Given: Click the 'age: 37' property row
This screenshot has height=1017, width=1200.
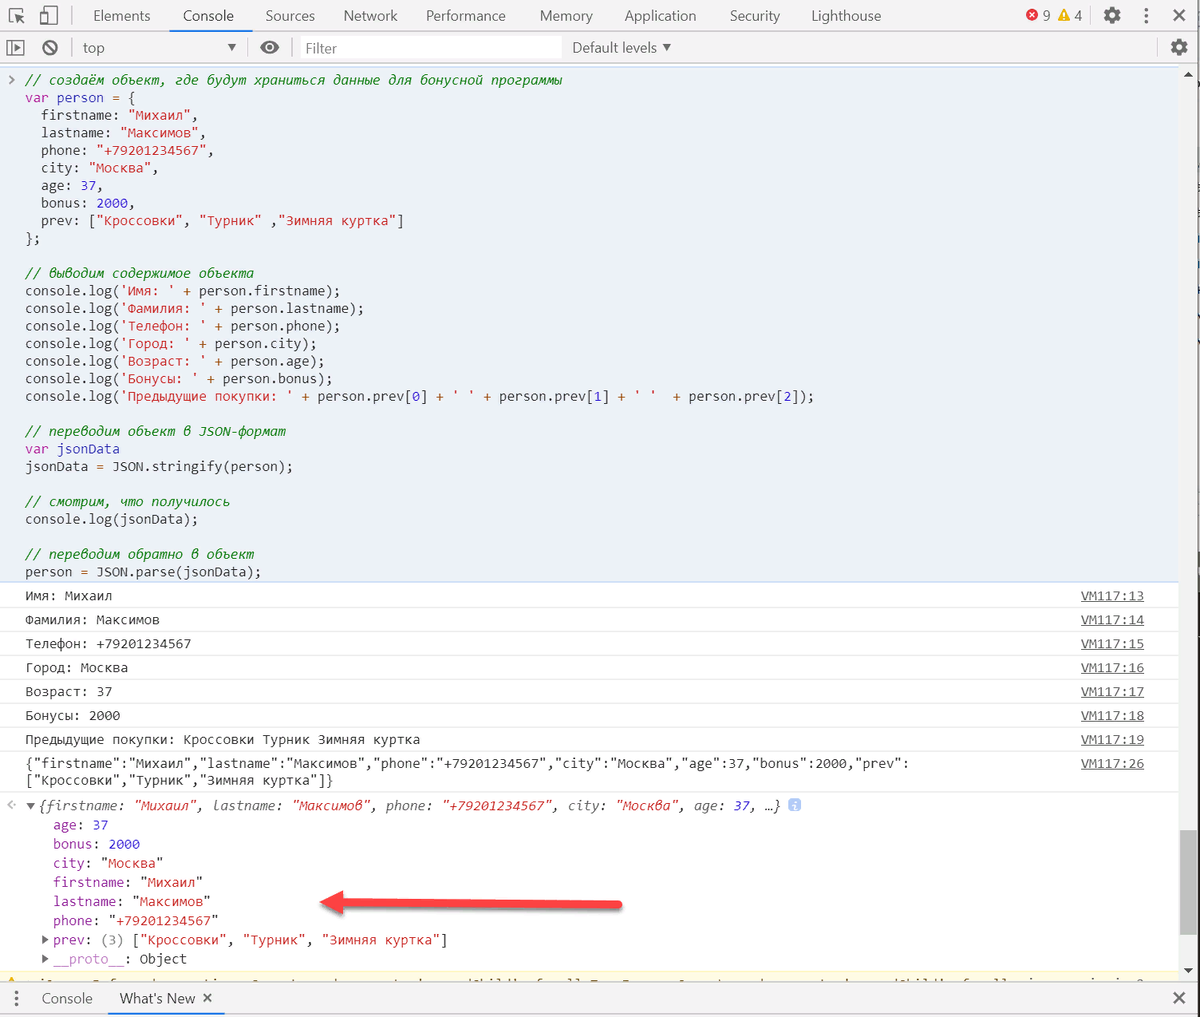Looking at the screenshot, I should tap(81, 825).
